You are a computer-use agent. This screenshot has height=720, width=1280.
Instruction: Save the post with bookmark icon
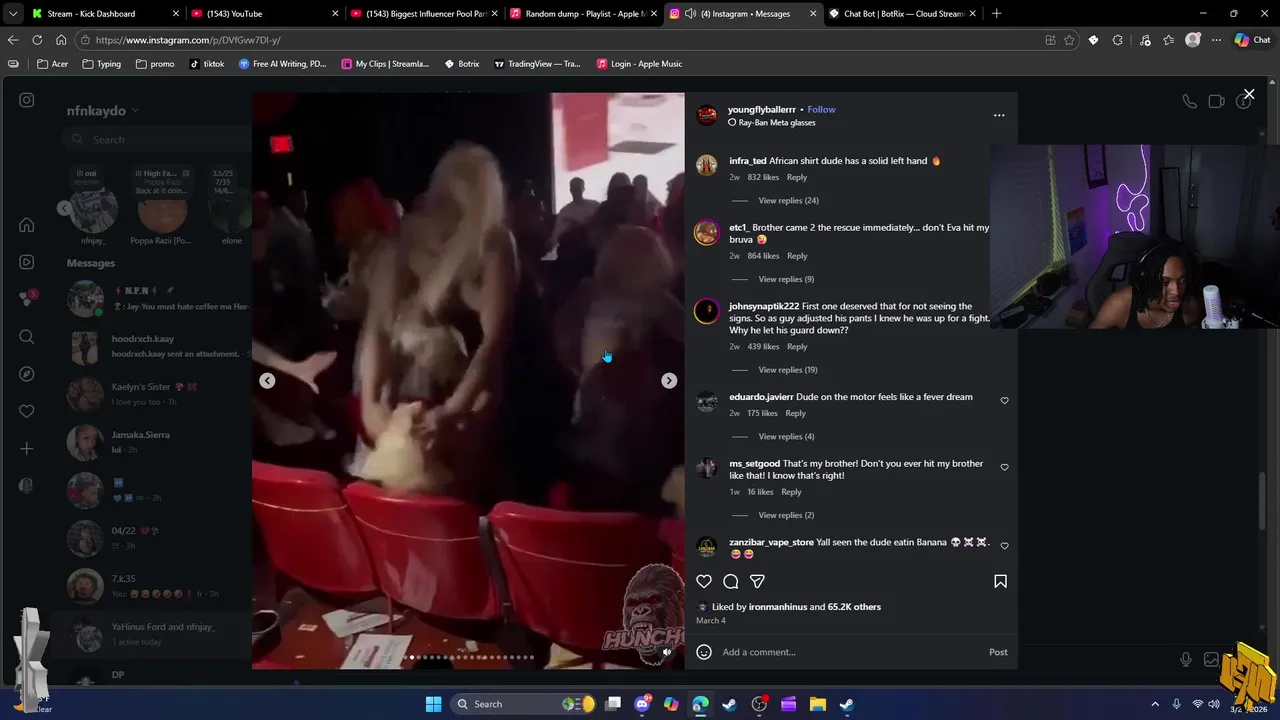point(1000,581)
